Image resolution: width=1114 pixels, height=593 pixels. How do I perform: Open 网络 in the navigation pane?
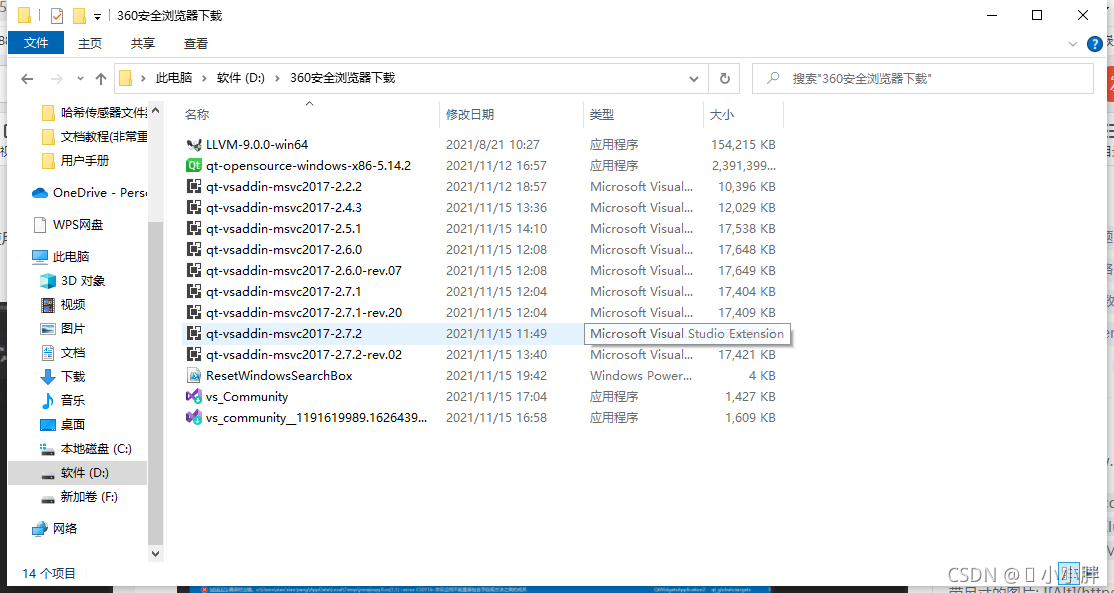tap(55, 528)
